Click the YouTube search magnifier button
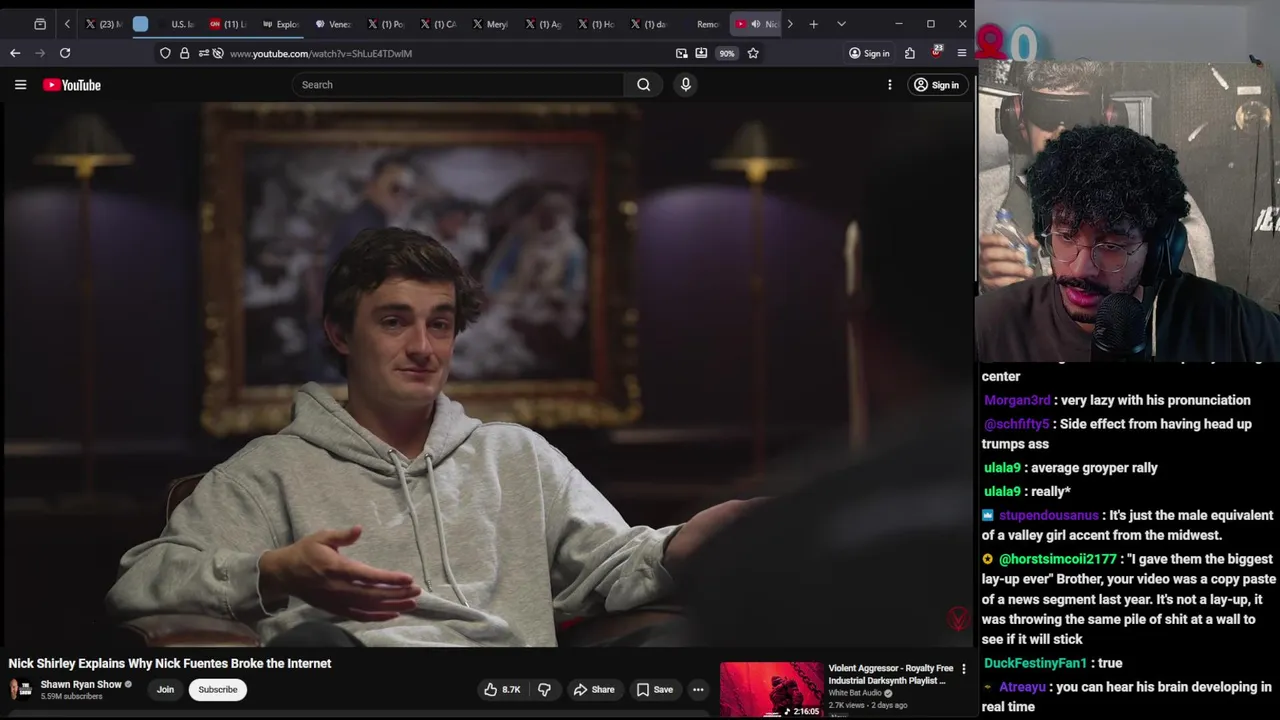This screenshot has width=1280, height=720. pos(644,85)
